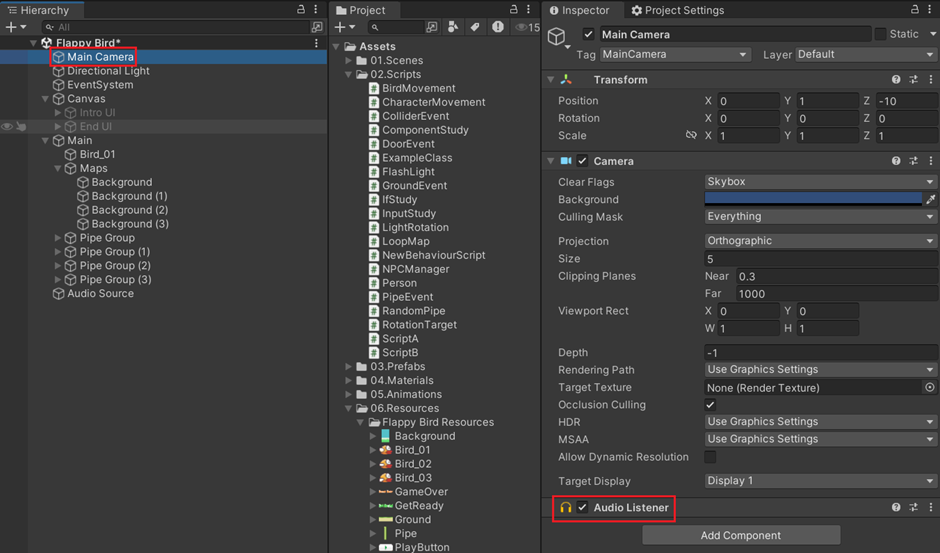Click the Camera Background color swatch
Viewport: 940px width, 553px height.
[x=813, y=199]
